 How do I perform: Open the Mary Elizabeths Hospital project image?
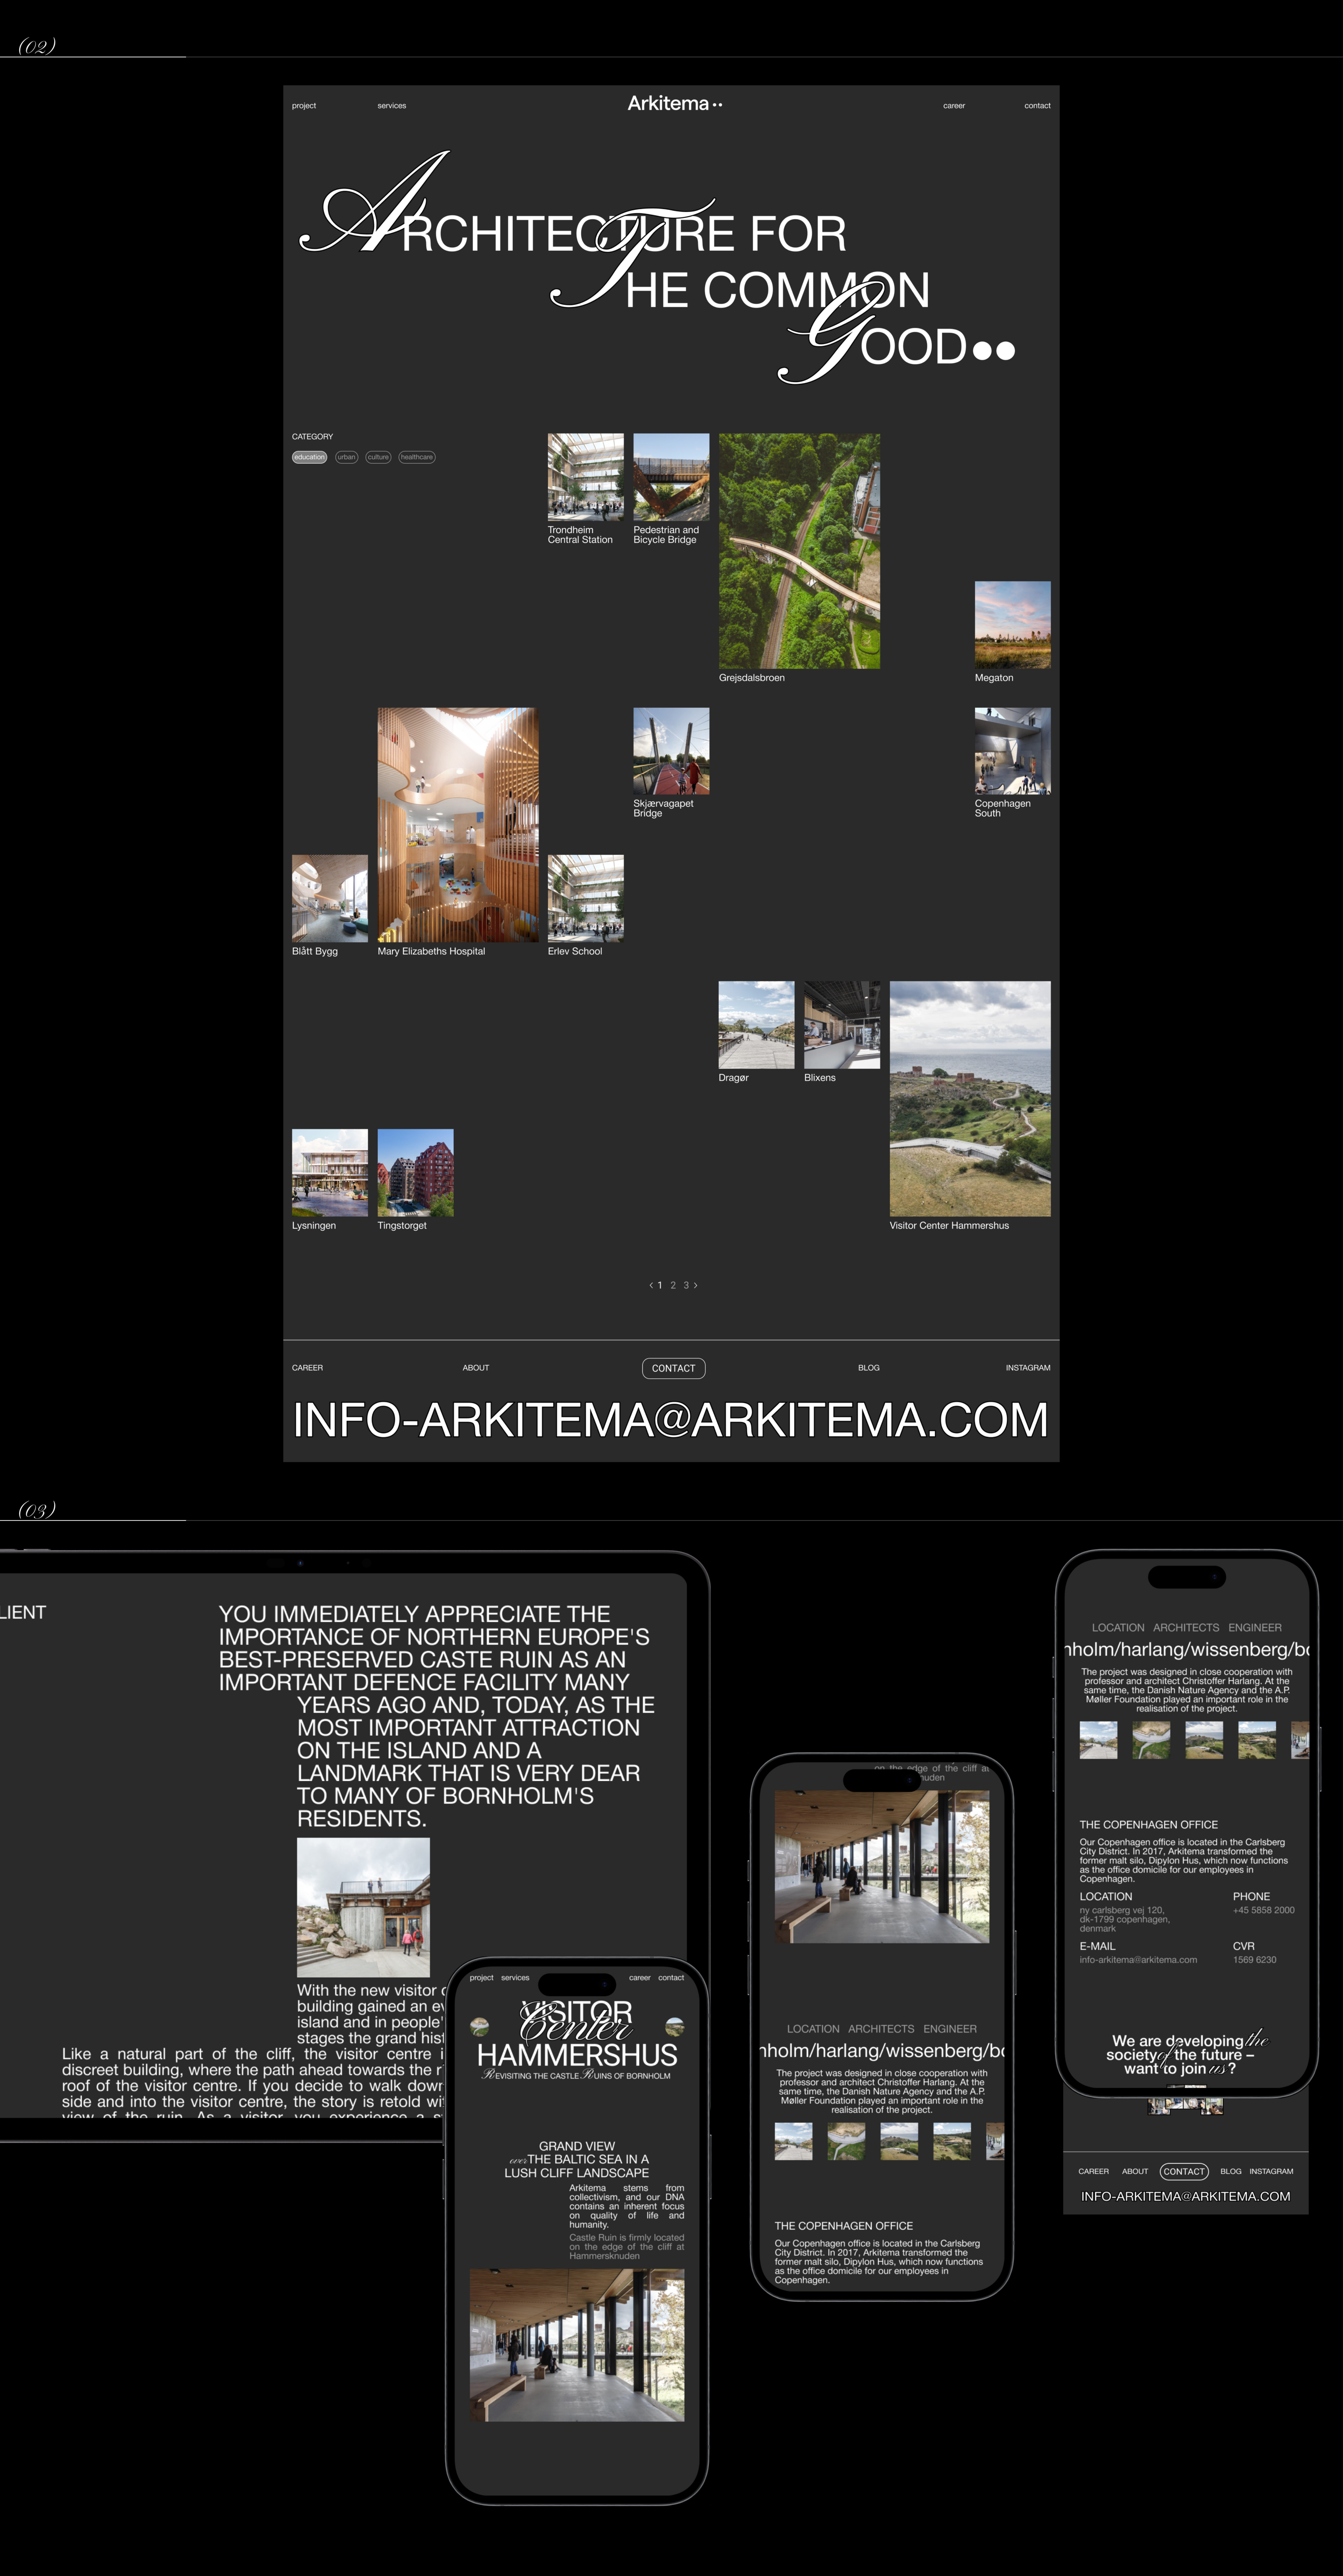click(457, 825)
